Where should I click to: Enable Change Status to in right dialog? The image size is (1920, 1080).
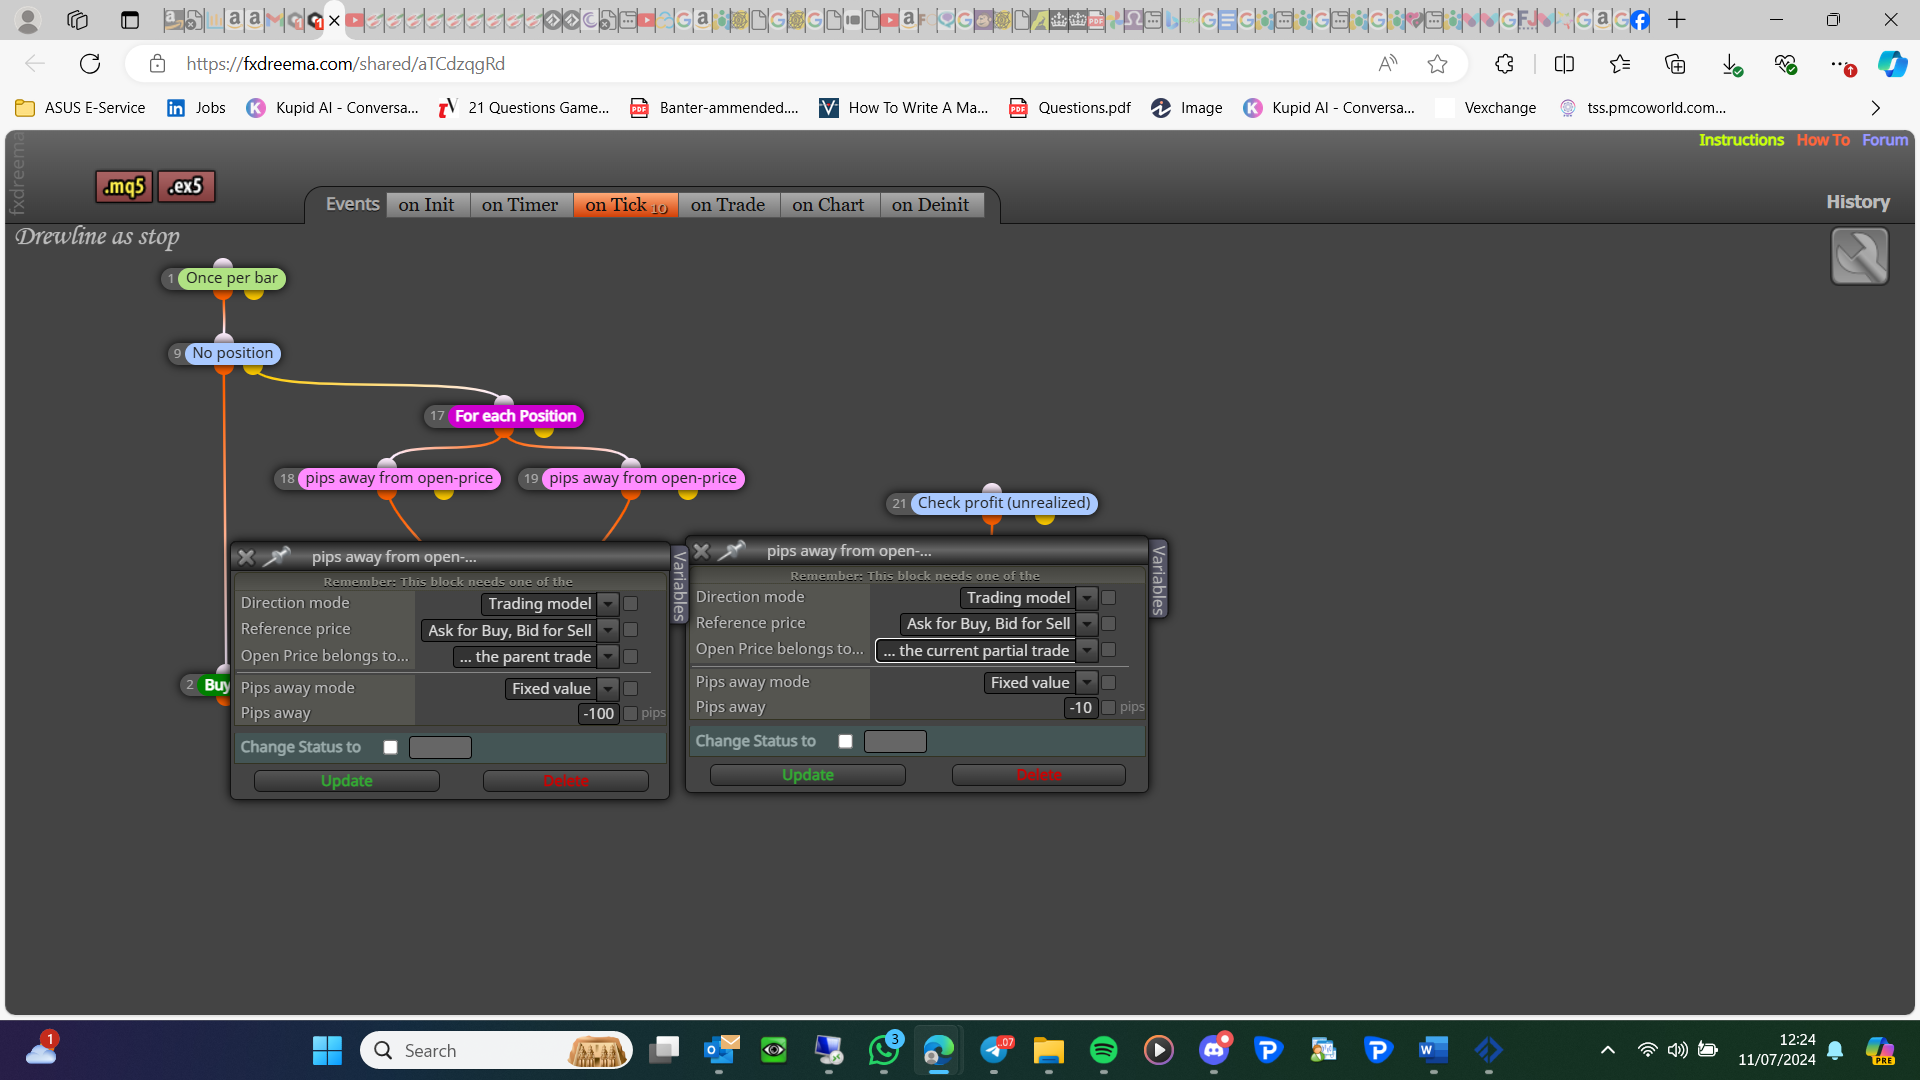click(x=845, y=741)
